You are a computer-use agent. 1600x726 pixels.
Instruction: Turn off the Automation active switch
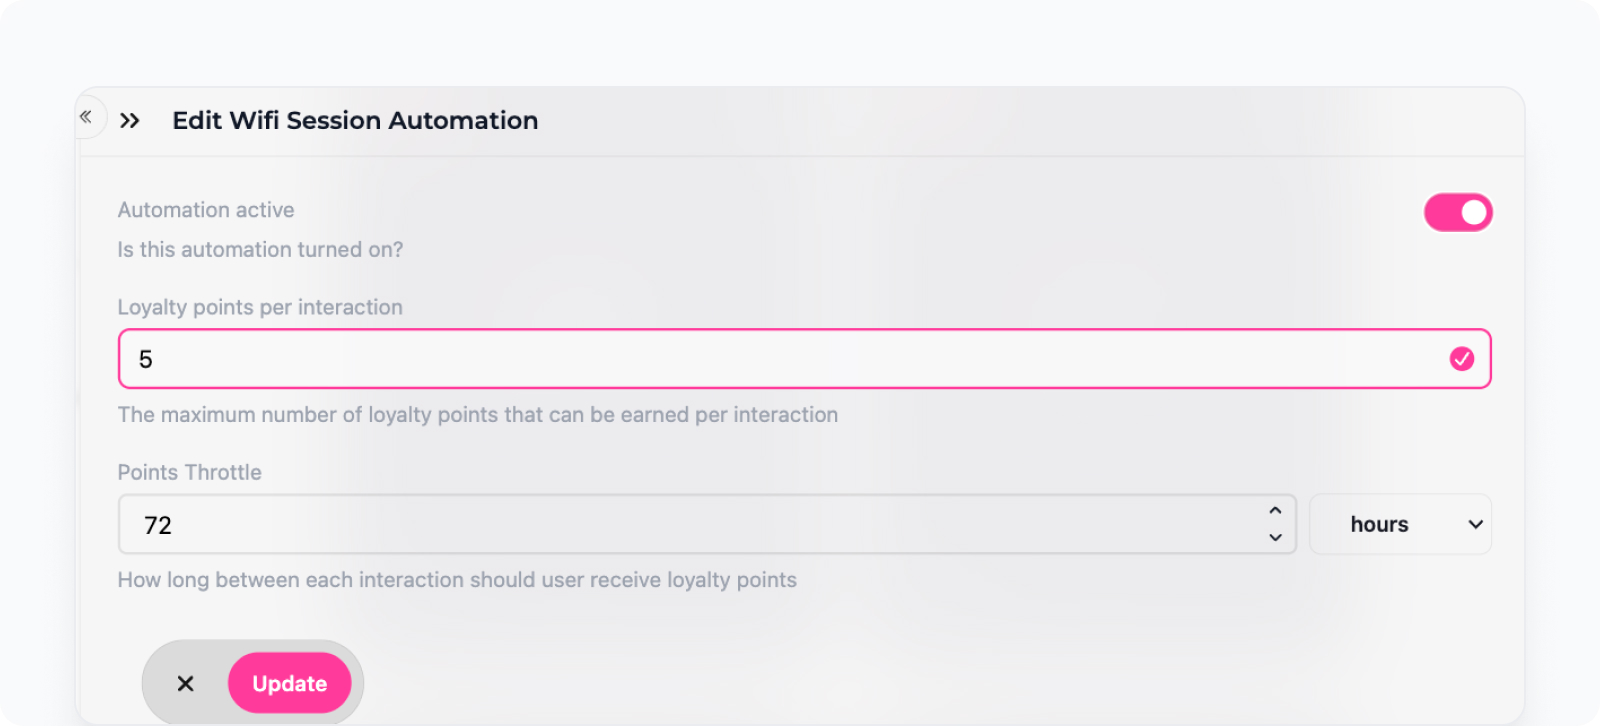click(1458, 212)
